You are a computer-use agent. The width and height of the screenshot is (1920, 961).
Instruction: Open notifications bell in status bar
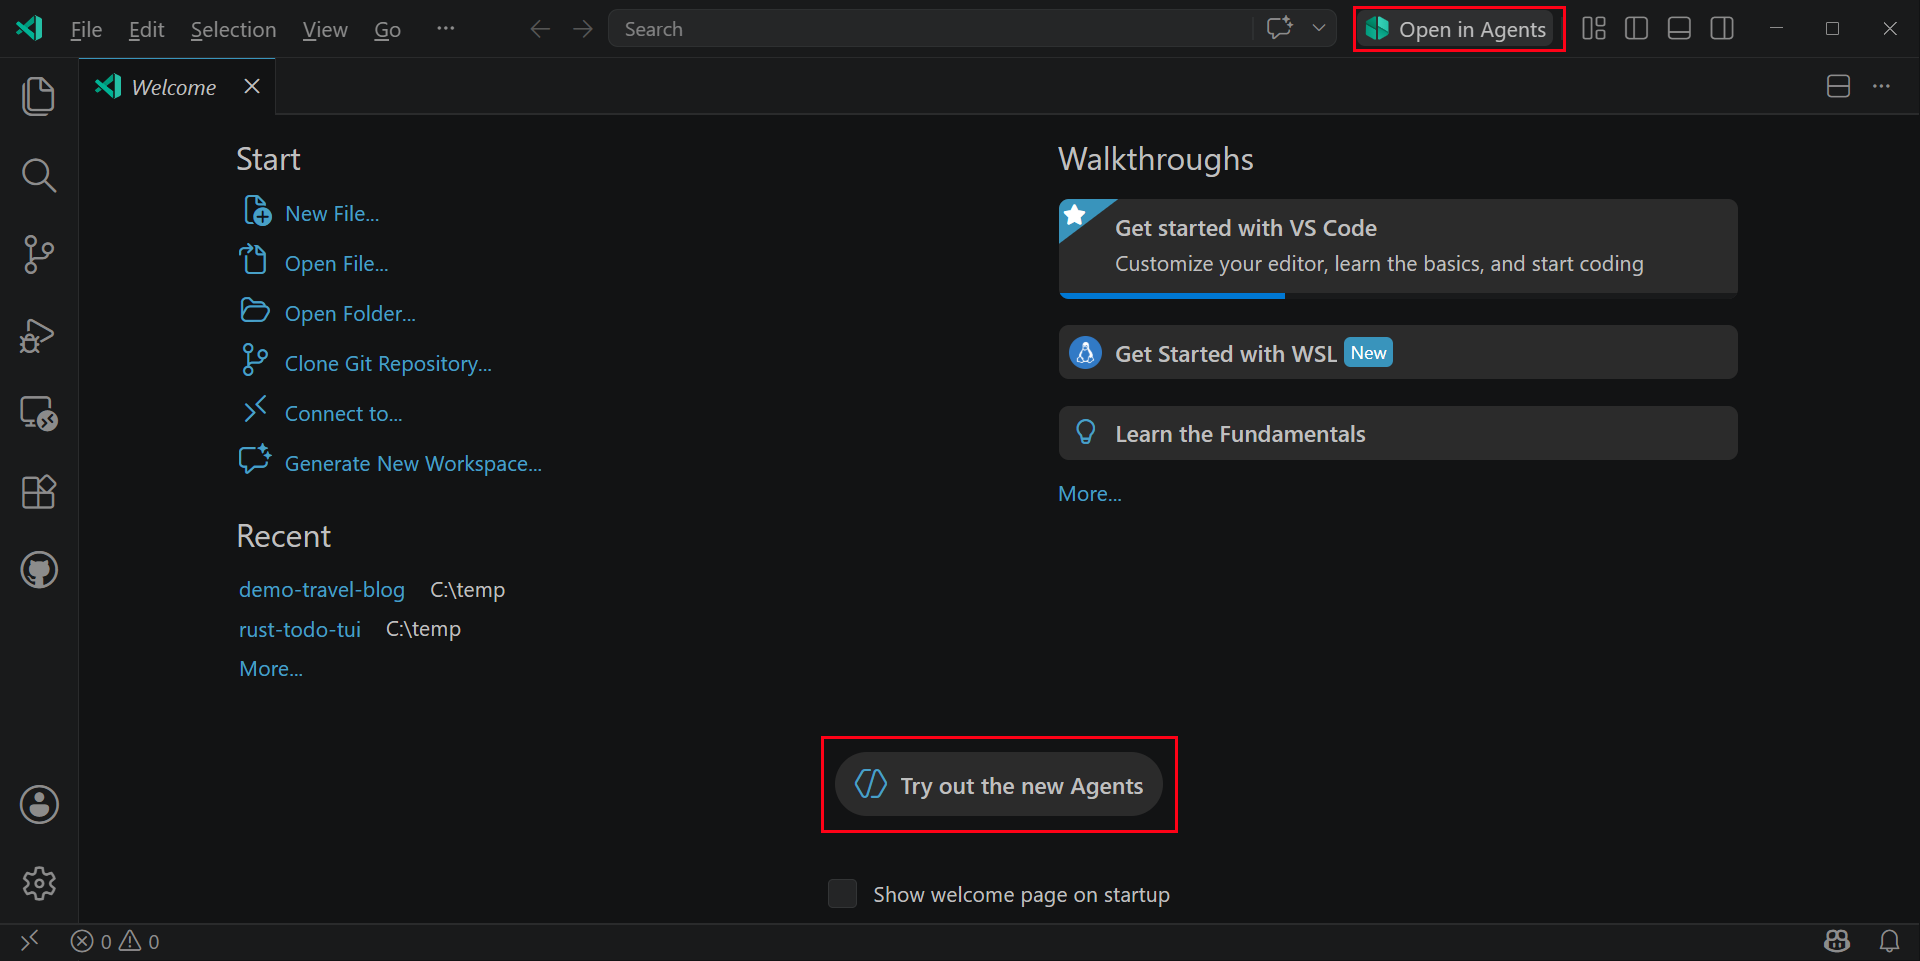[x=1889, y=941]
